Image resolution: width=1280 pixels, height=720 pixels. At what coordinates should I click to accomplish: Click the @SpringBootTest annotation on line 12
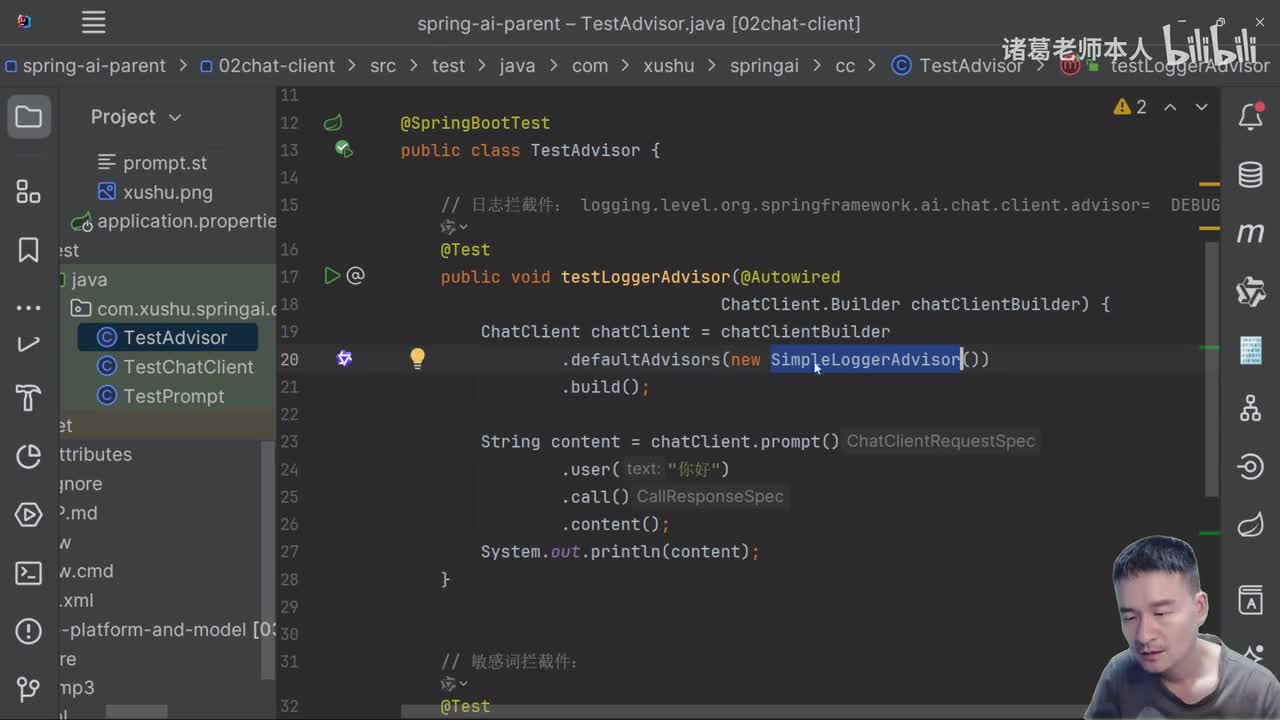[475, 123]
